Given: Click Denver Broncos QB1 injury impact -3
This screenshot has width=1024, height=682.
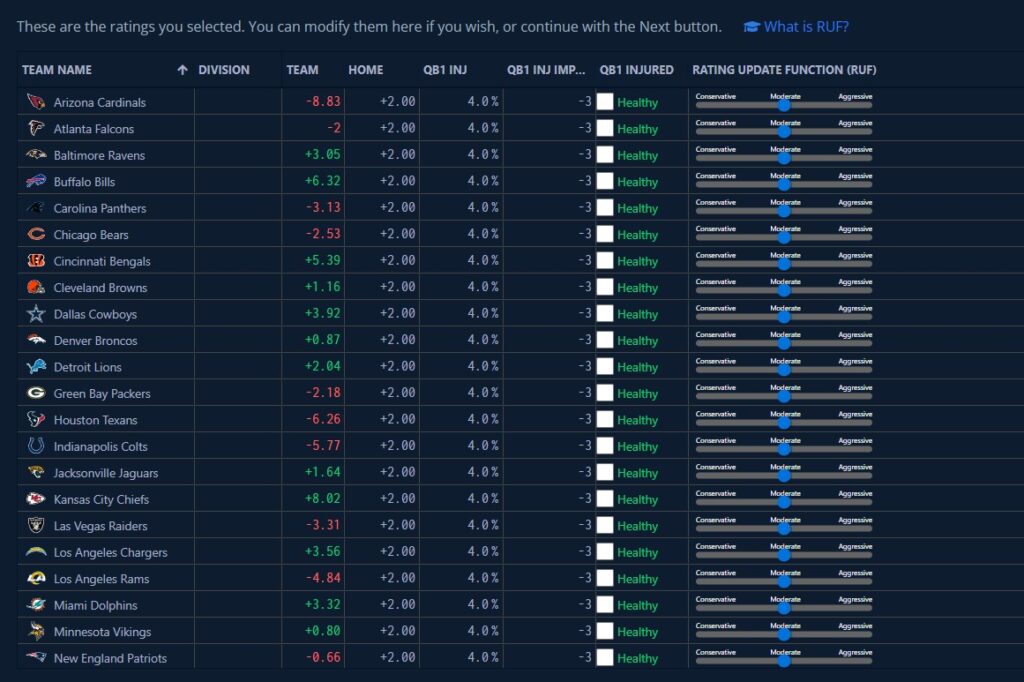Looking at the screenshot, I should click(584, 340).
